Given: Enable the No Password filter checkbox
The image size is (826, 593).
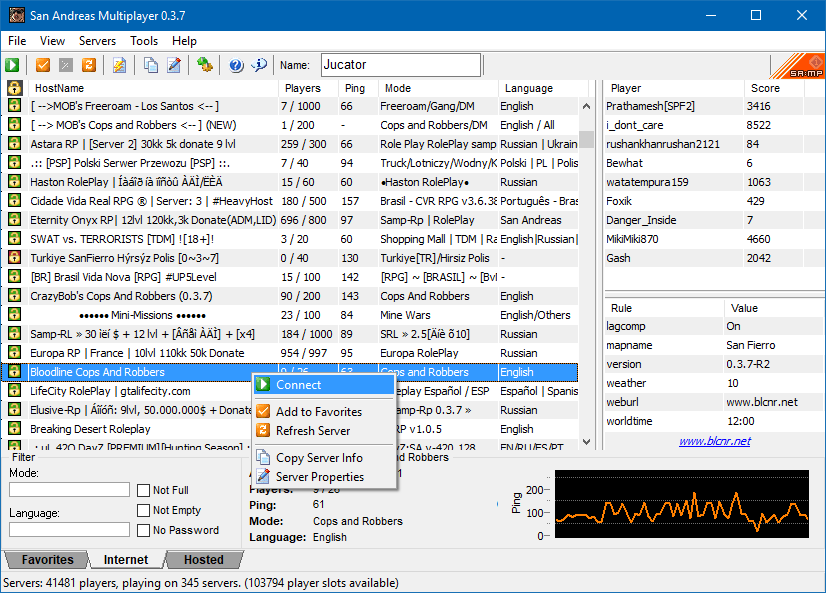Looking at the screenshot, I should (143, 530).
